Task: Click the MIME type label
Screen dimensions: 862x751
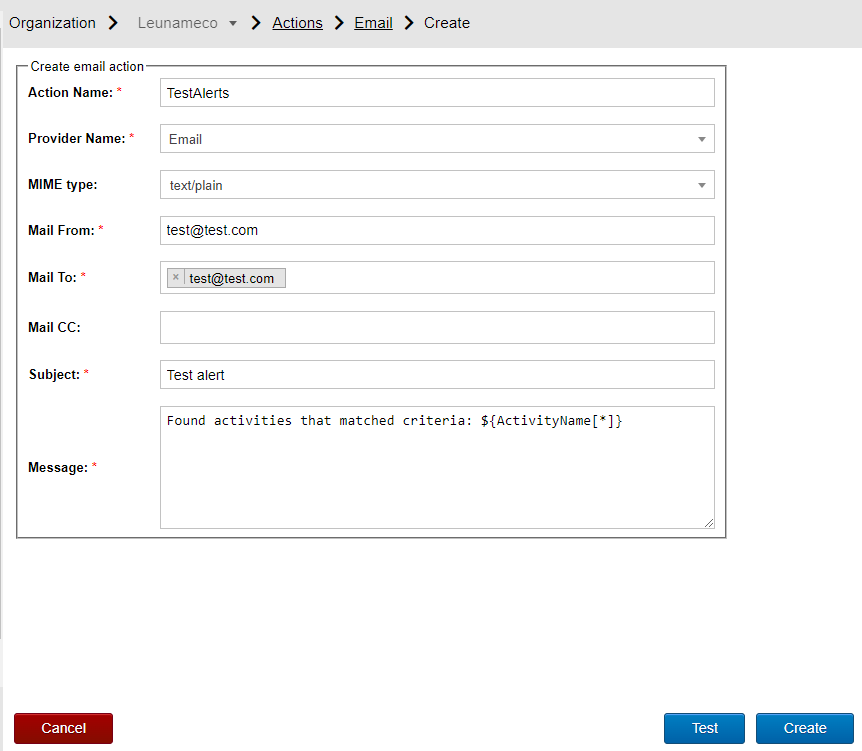Action: pos(63,185)
